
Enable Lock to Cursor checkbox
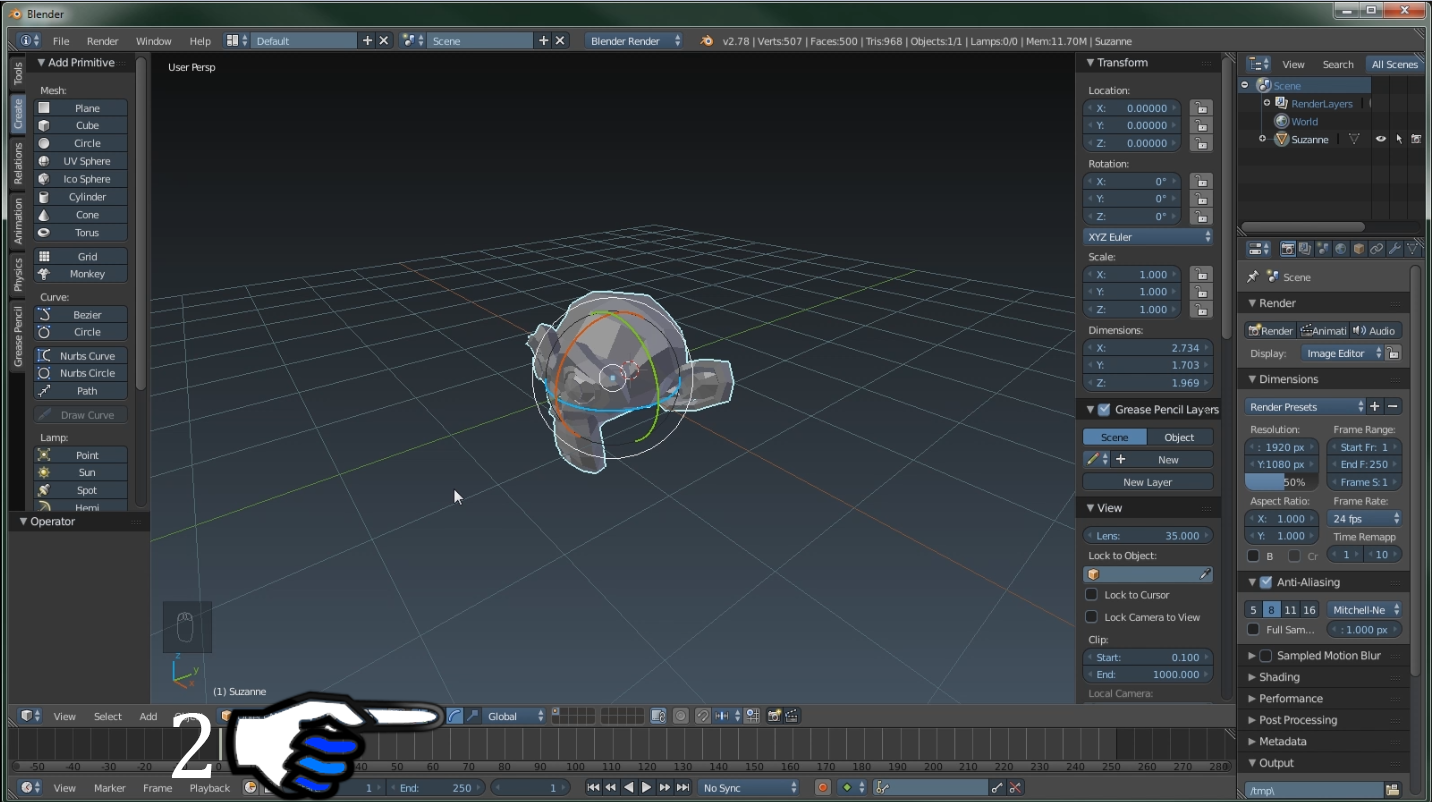pyautogui.click(x=1092, y=595)
